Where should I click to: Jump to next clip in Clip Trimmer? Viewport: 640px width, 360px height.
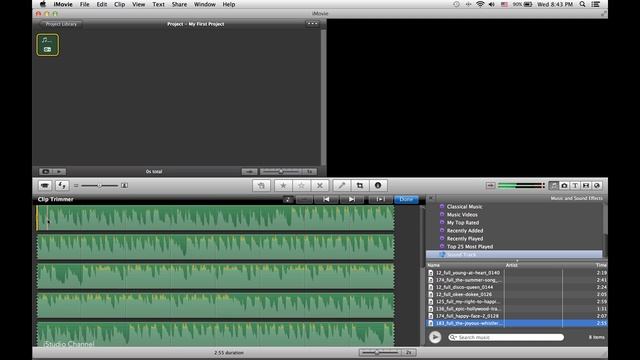(x=351, y=199)
